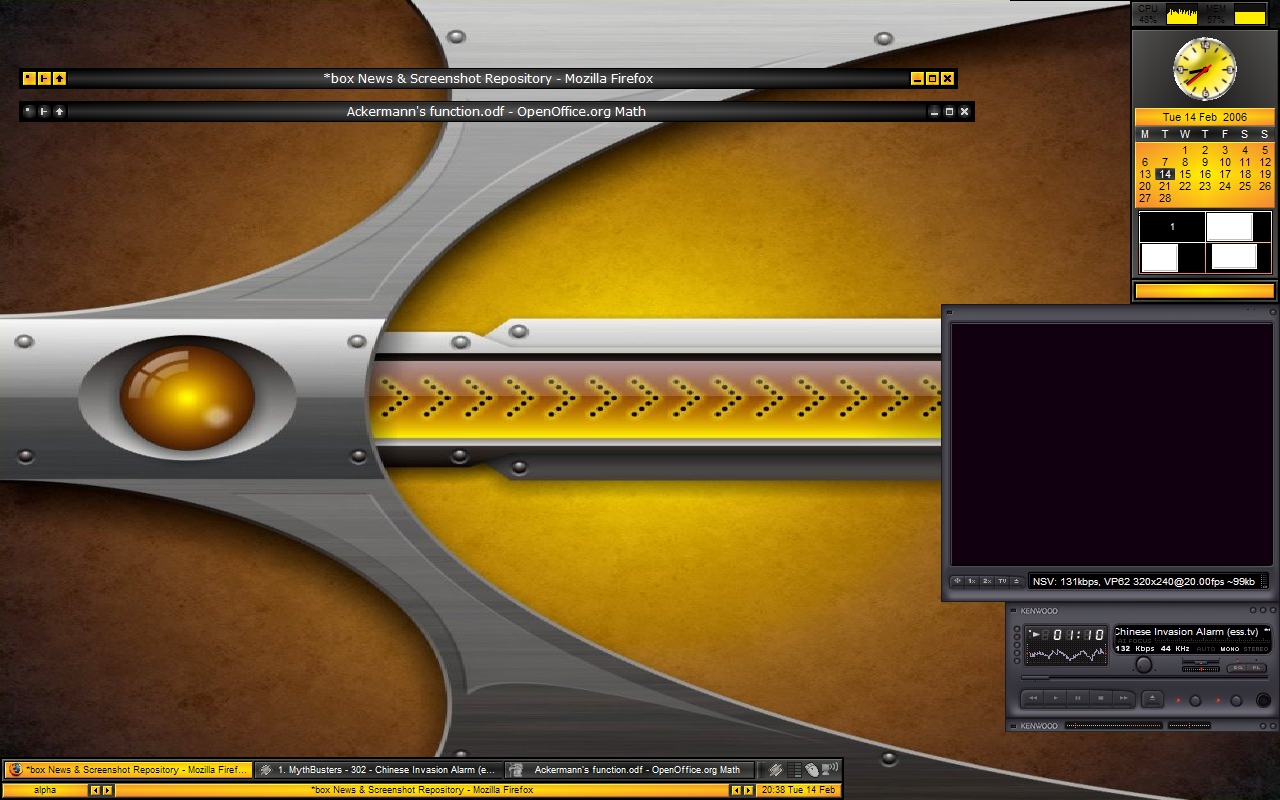Viewport: 1280px width, 800px height.
Task: Click the shade arrow on OpenOffice Math titlebar
Action: pos(59,111)
